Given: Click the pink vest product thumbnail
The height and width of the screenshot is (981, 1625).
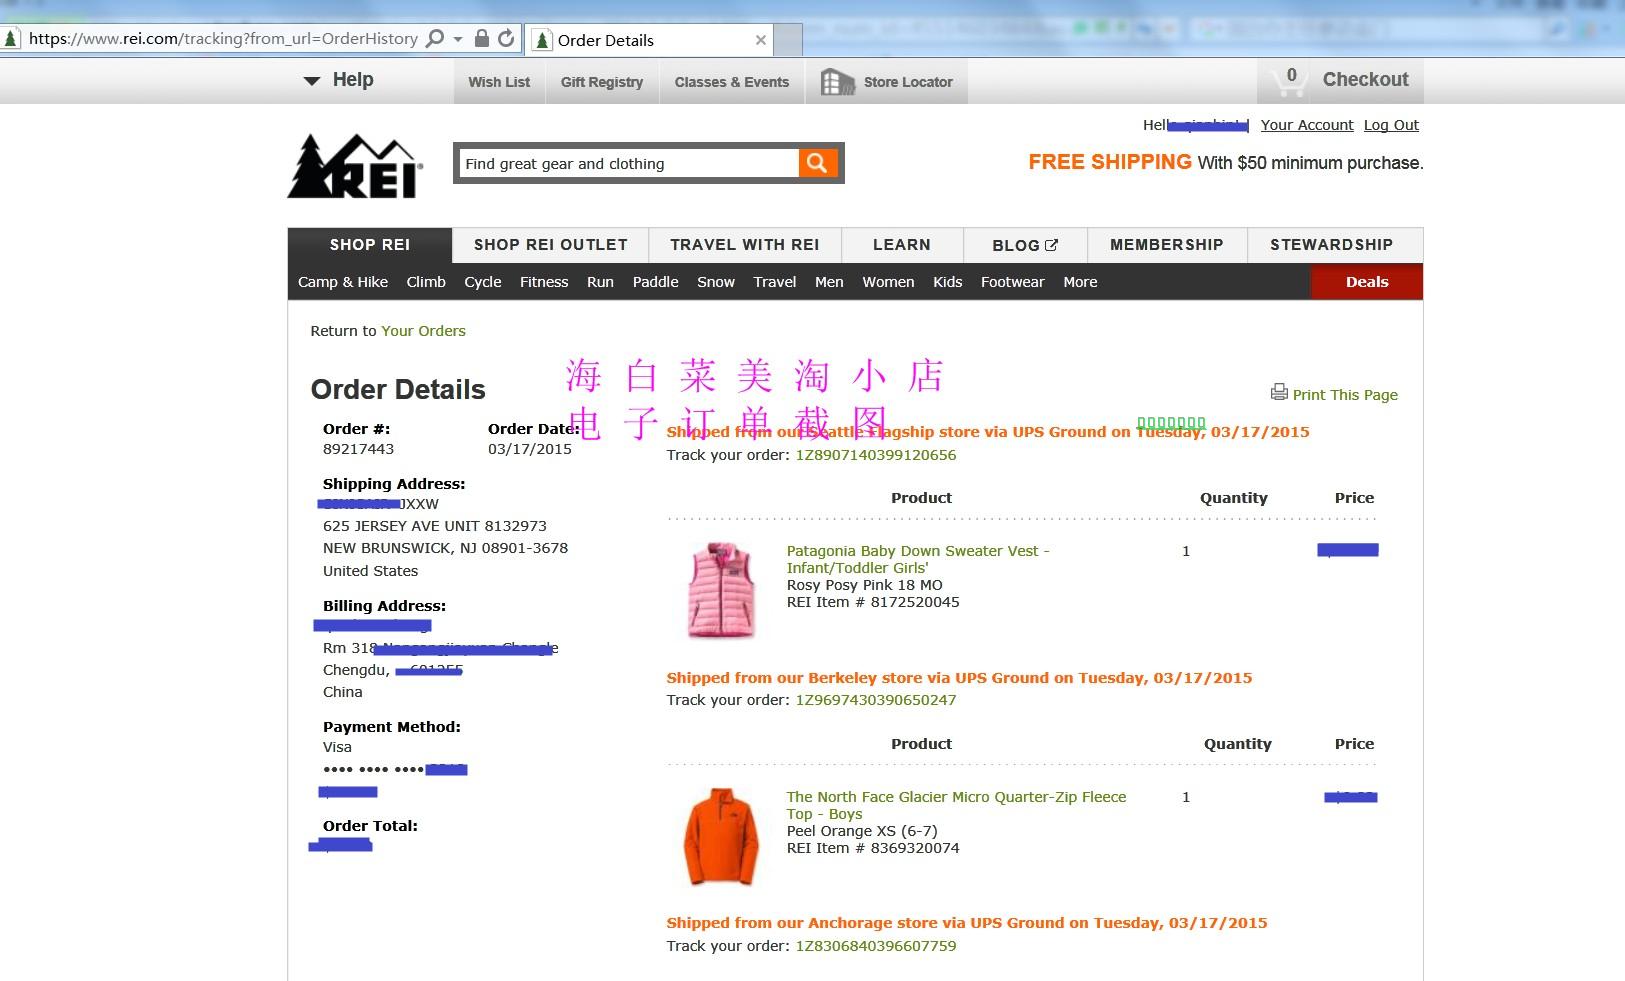Looking at the screenshot, I should click(720, 590).
